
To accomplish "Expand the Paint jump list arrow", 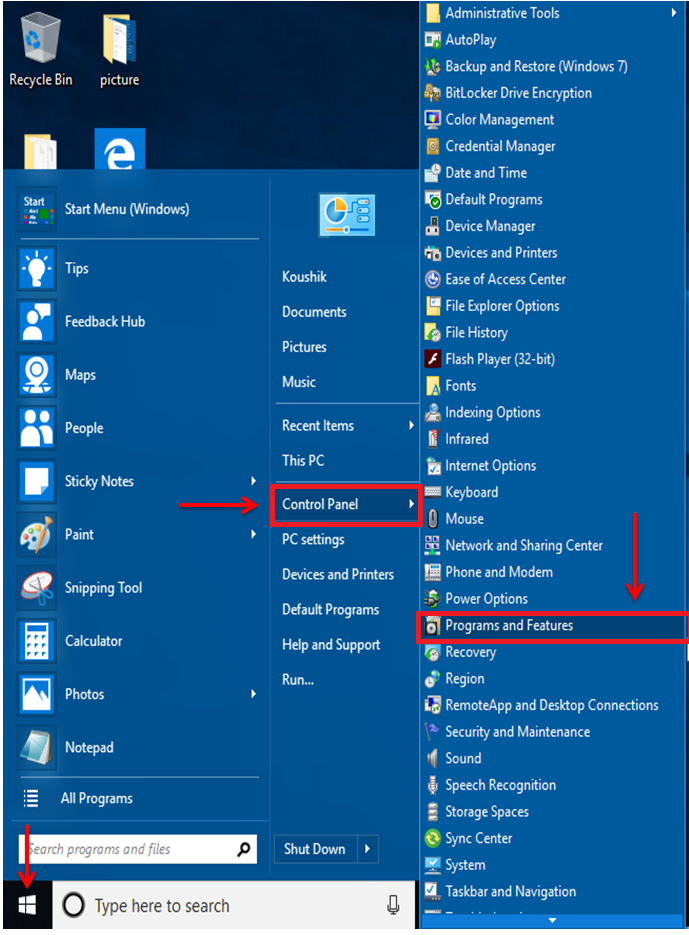I will [254, 534].
